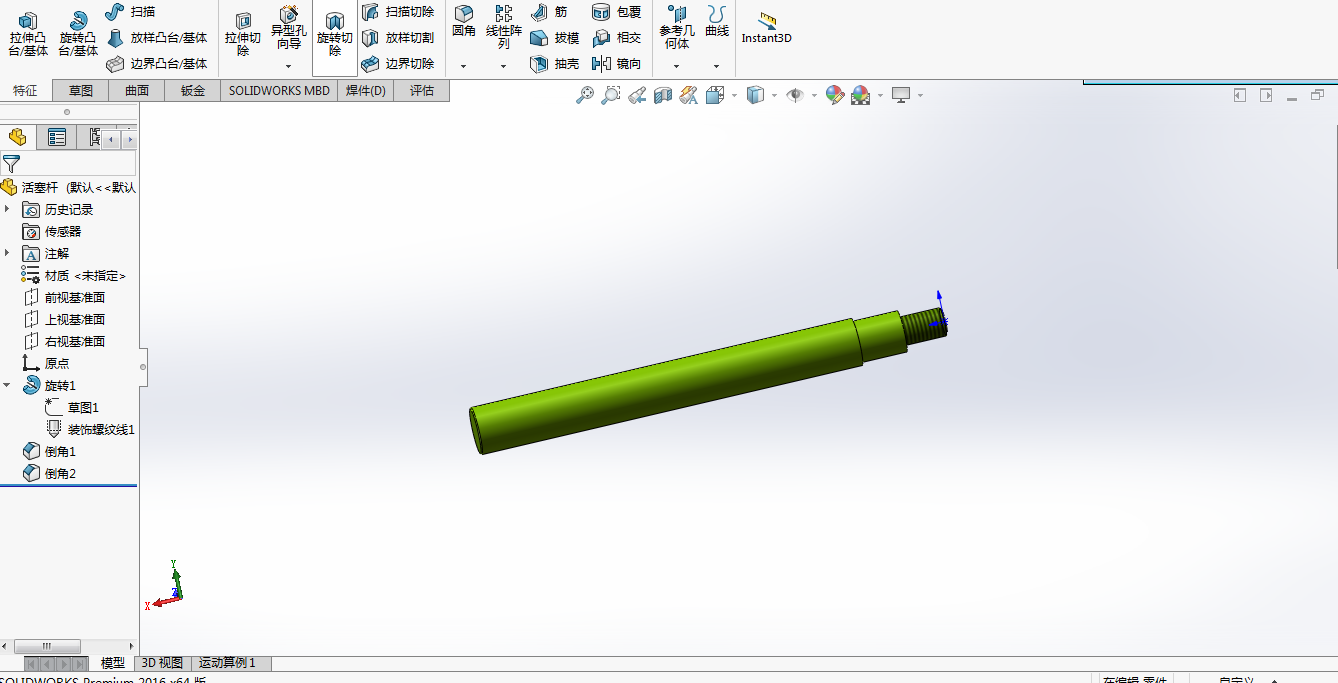Select the Wrap tool (包覆)

[616, 11]
